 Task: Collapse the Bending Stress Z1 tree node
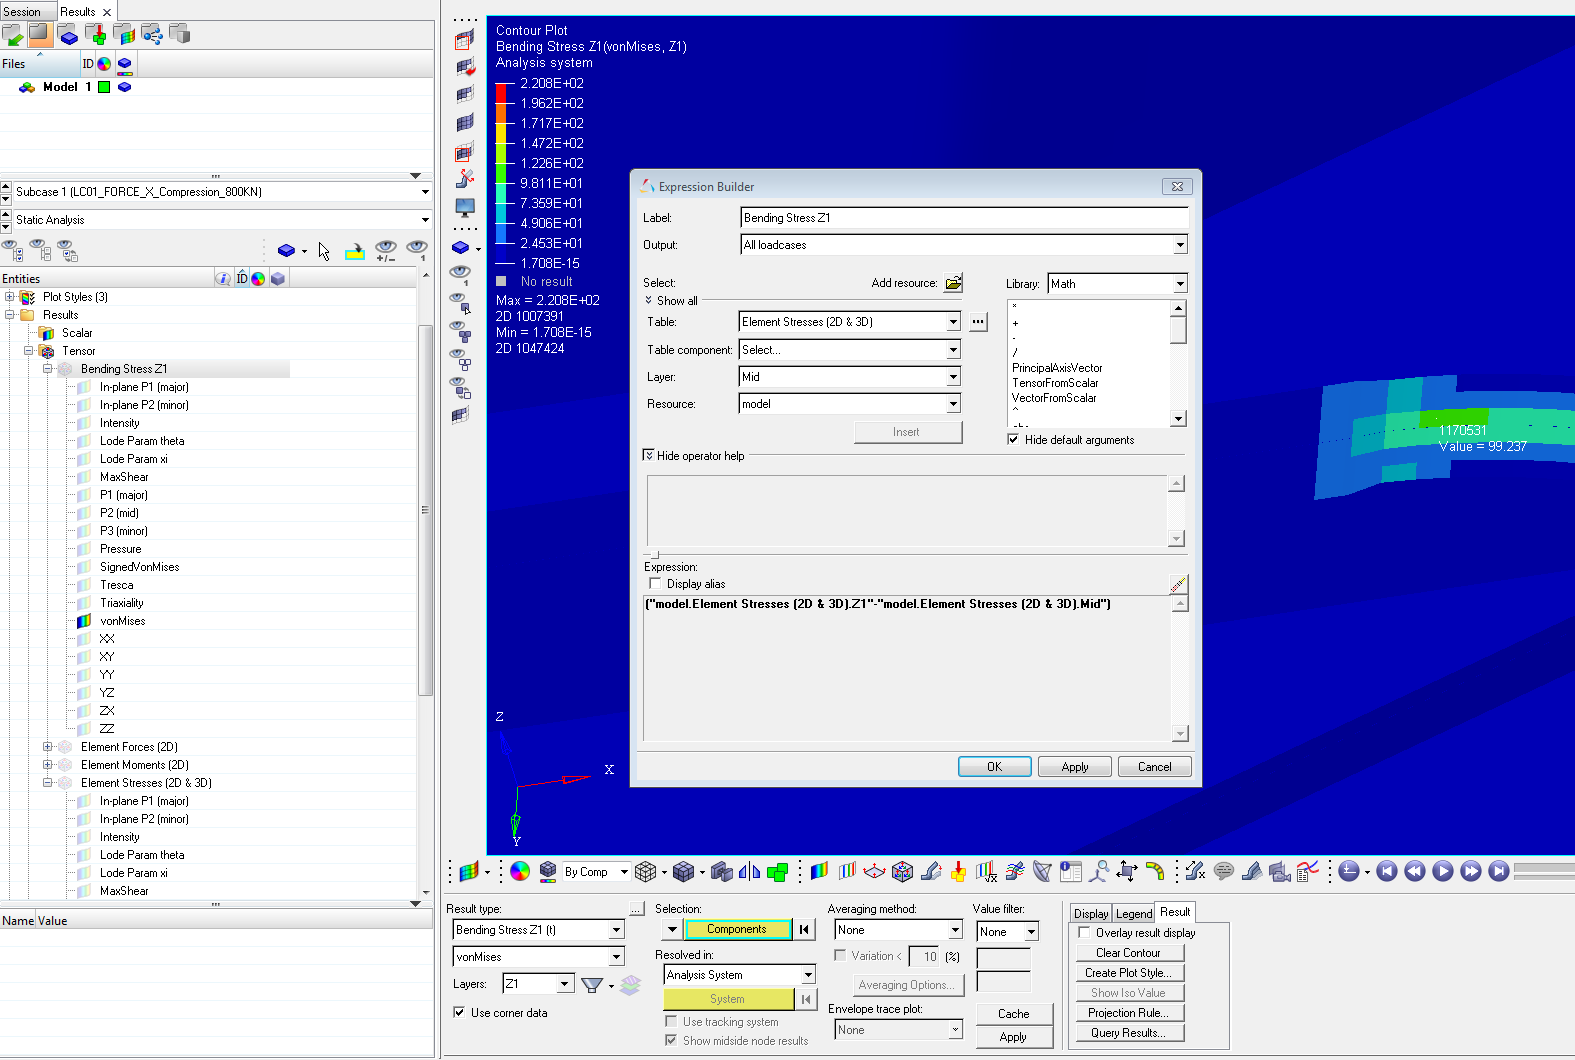pyautogui.click(x=47, y=369)
